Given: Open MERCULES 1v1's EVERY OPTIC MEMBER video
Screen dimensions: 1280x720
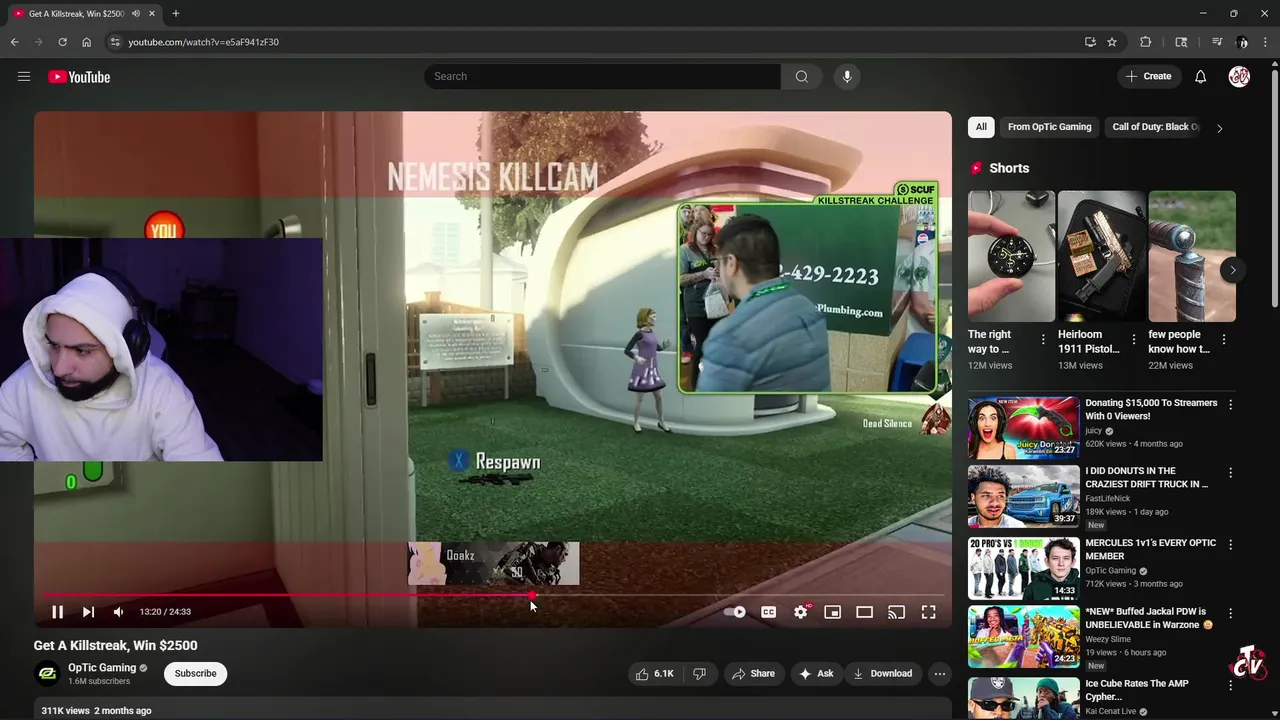Looking at the screenshot, I should pyautogui.click(x=1023, y=568).
